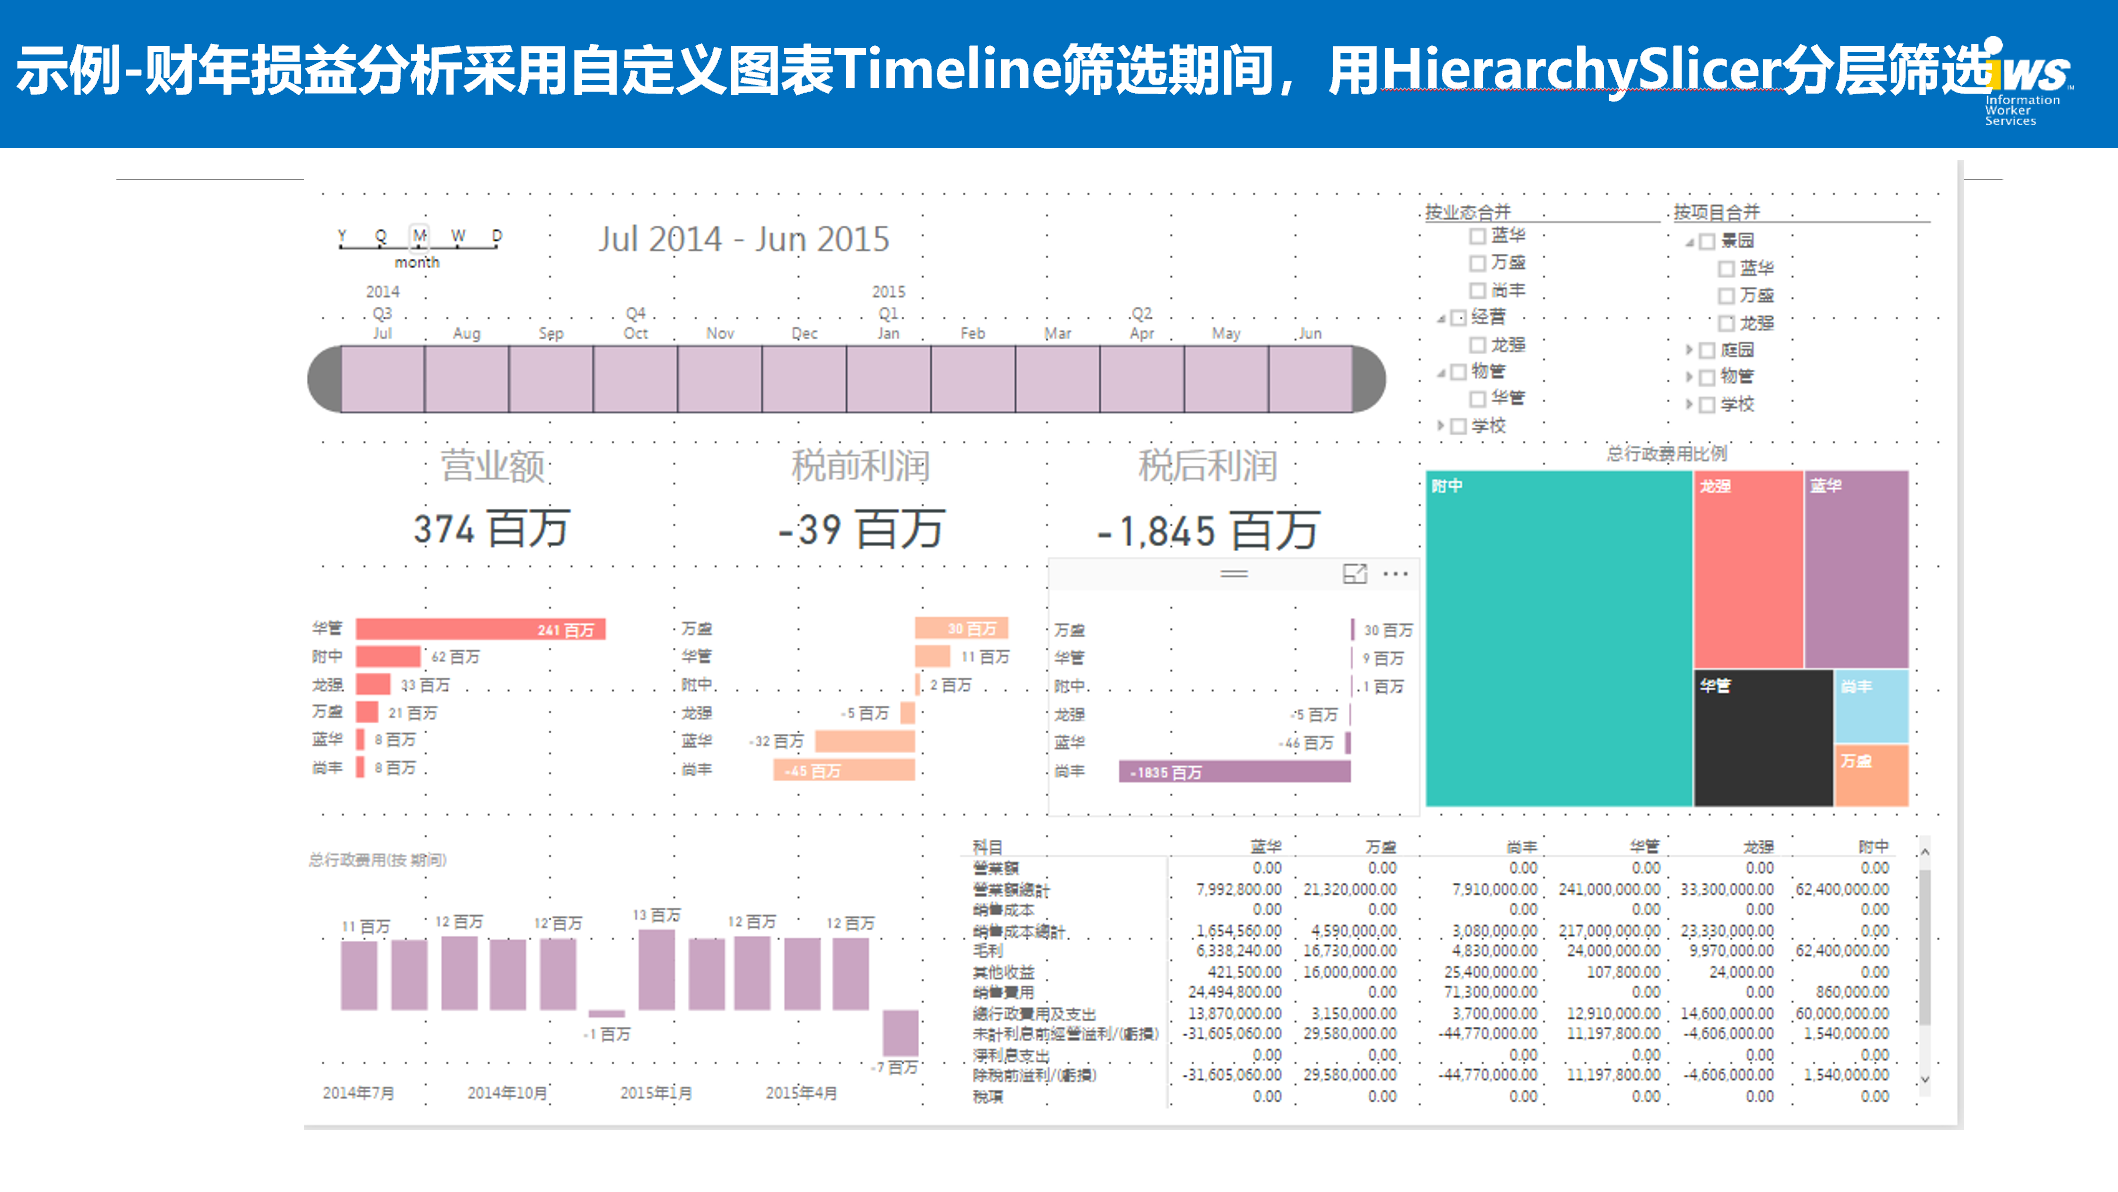
Task: Click scroll-up arrow of the 科目 table
Action: click(x=1924, y=851)
